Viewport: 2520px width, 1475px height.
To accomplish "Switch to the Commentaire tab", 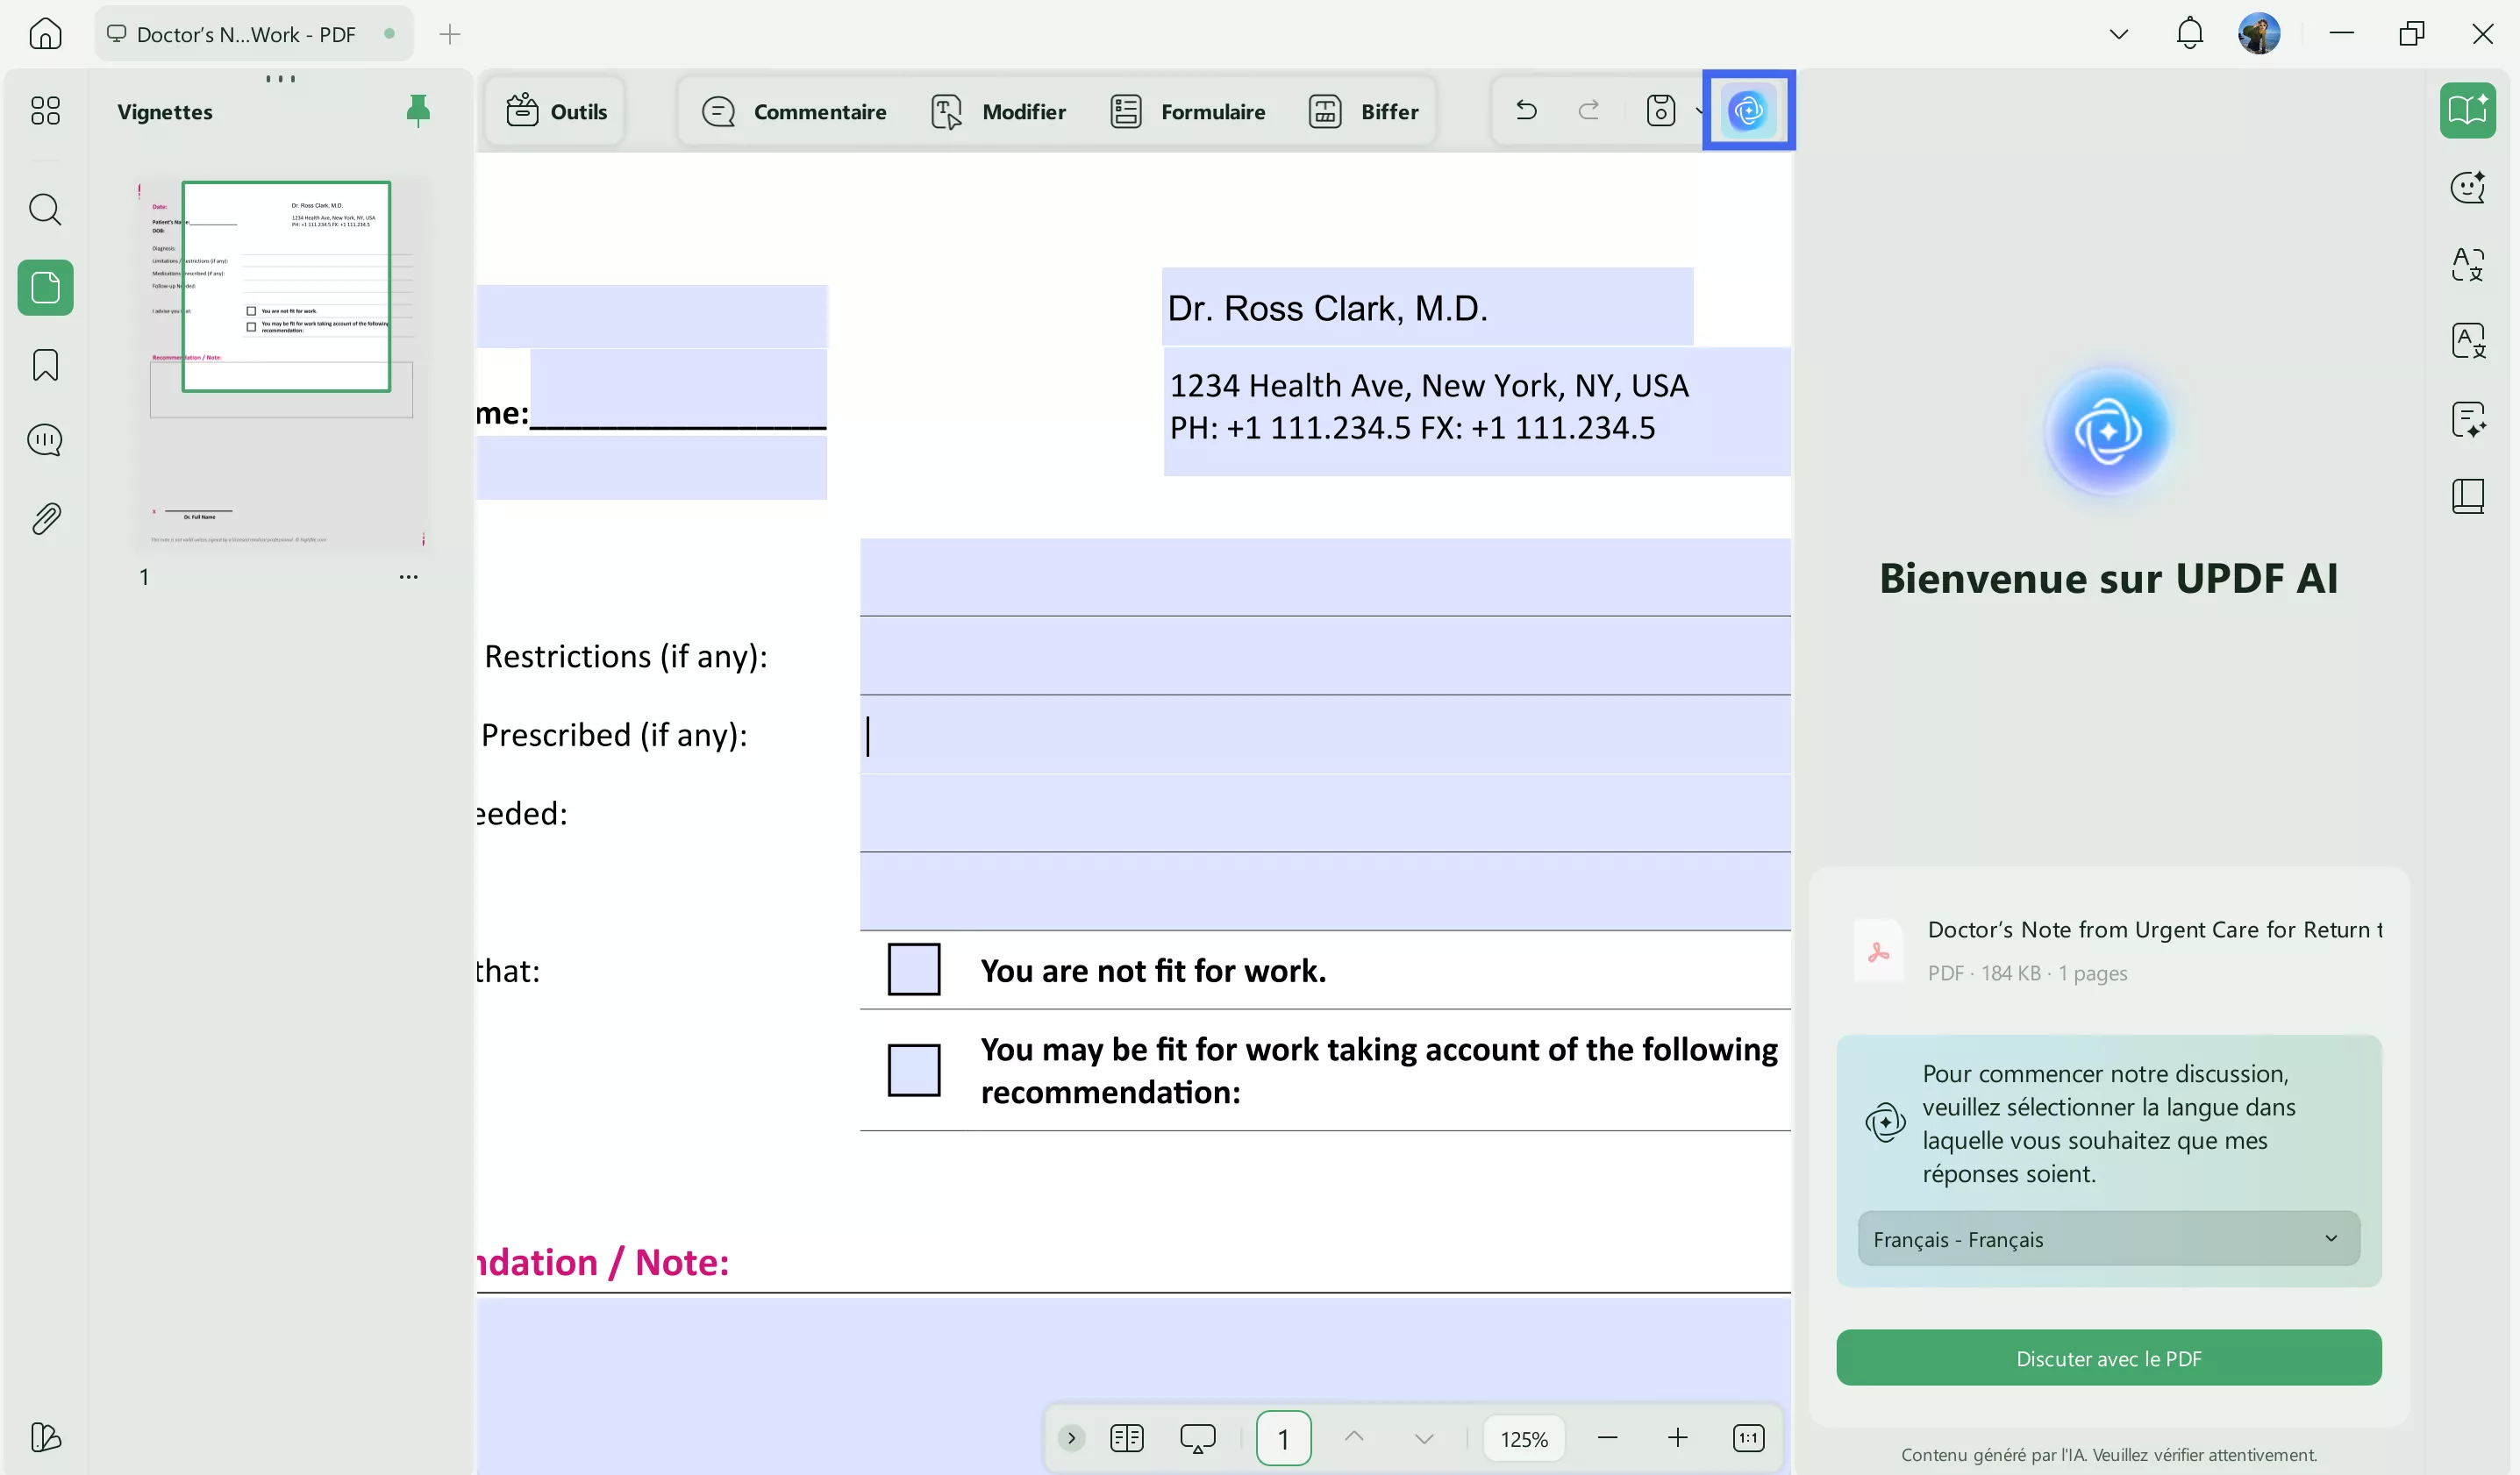I will coord(795,111).
